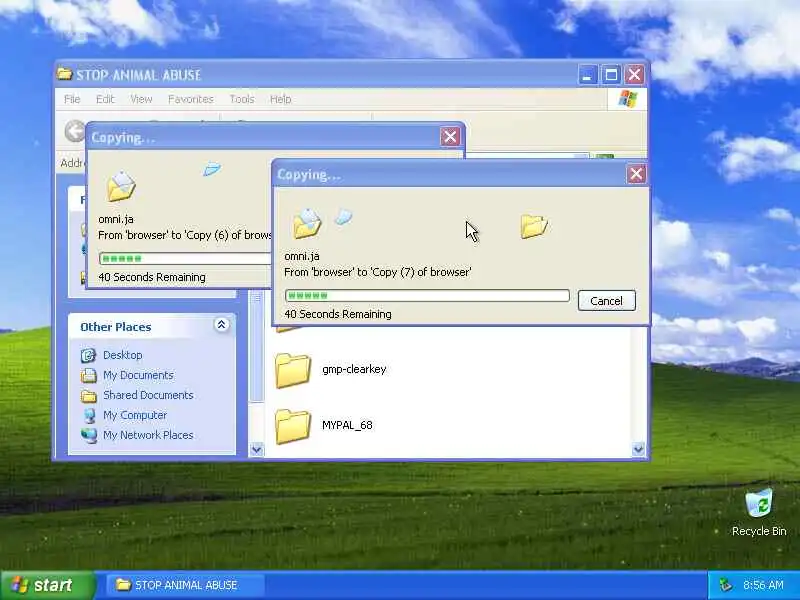The image size is (800, 600).
Task: Click the folder icon in STOP ANIMAL ABUSE title bar
Action: pyautogui.click(x=65, y=74)
